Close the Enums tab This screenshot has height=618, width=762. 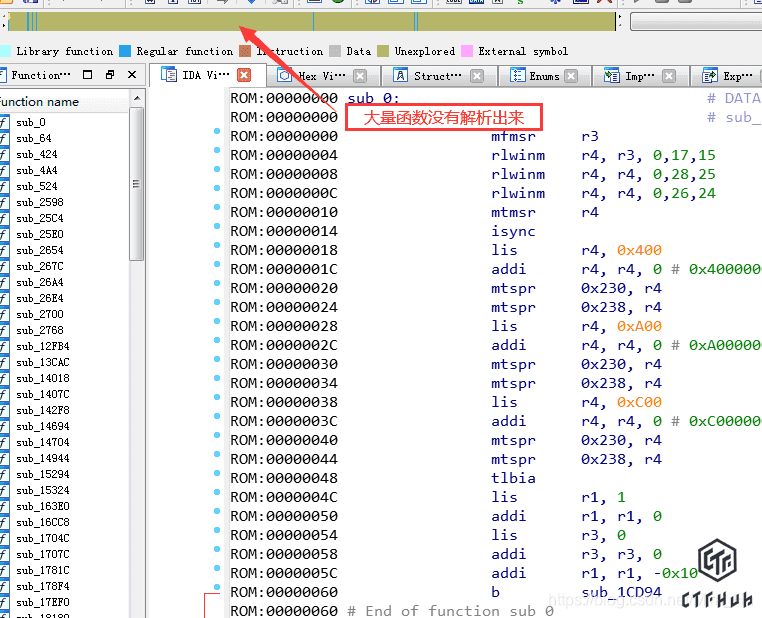[570, 76]
